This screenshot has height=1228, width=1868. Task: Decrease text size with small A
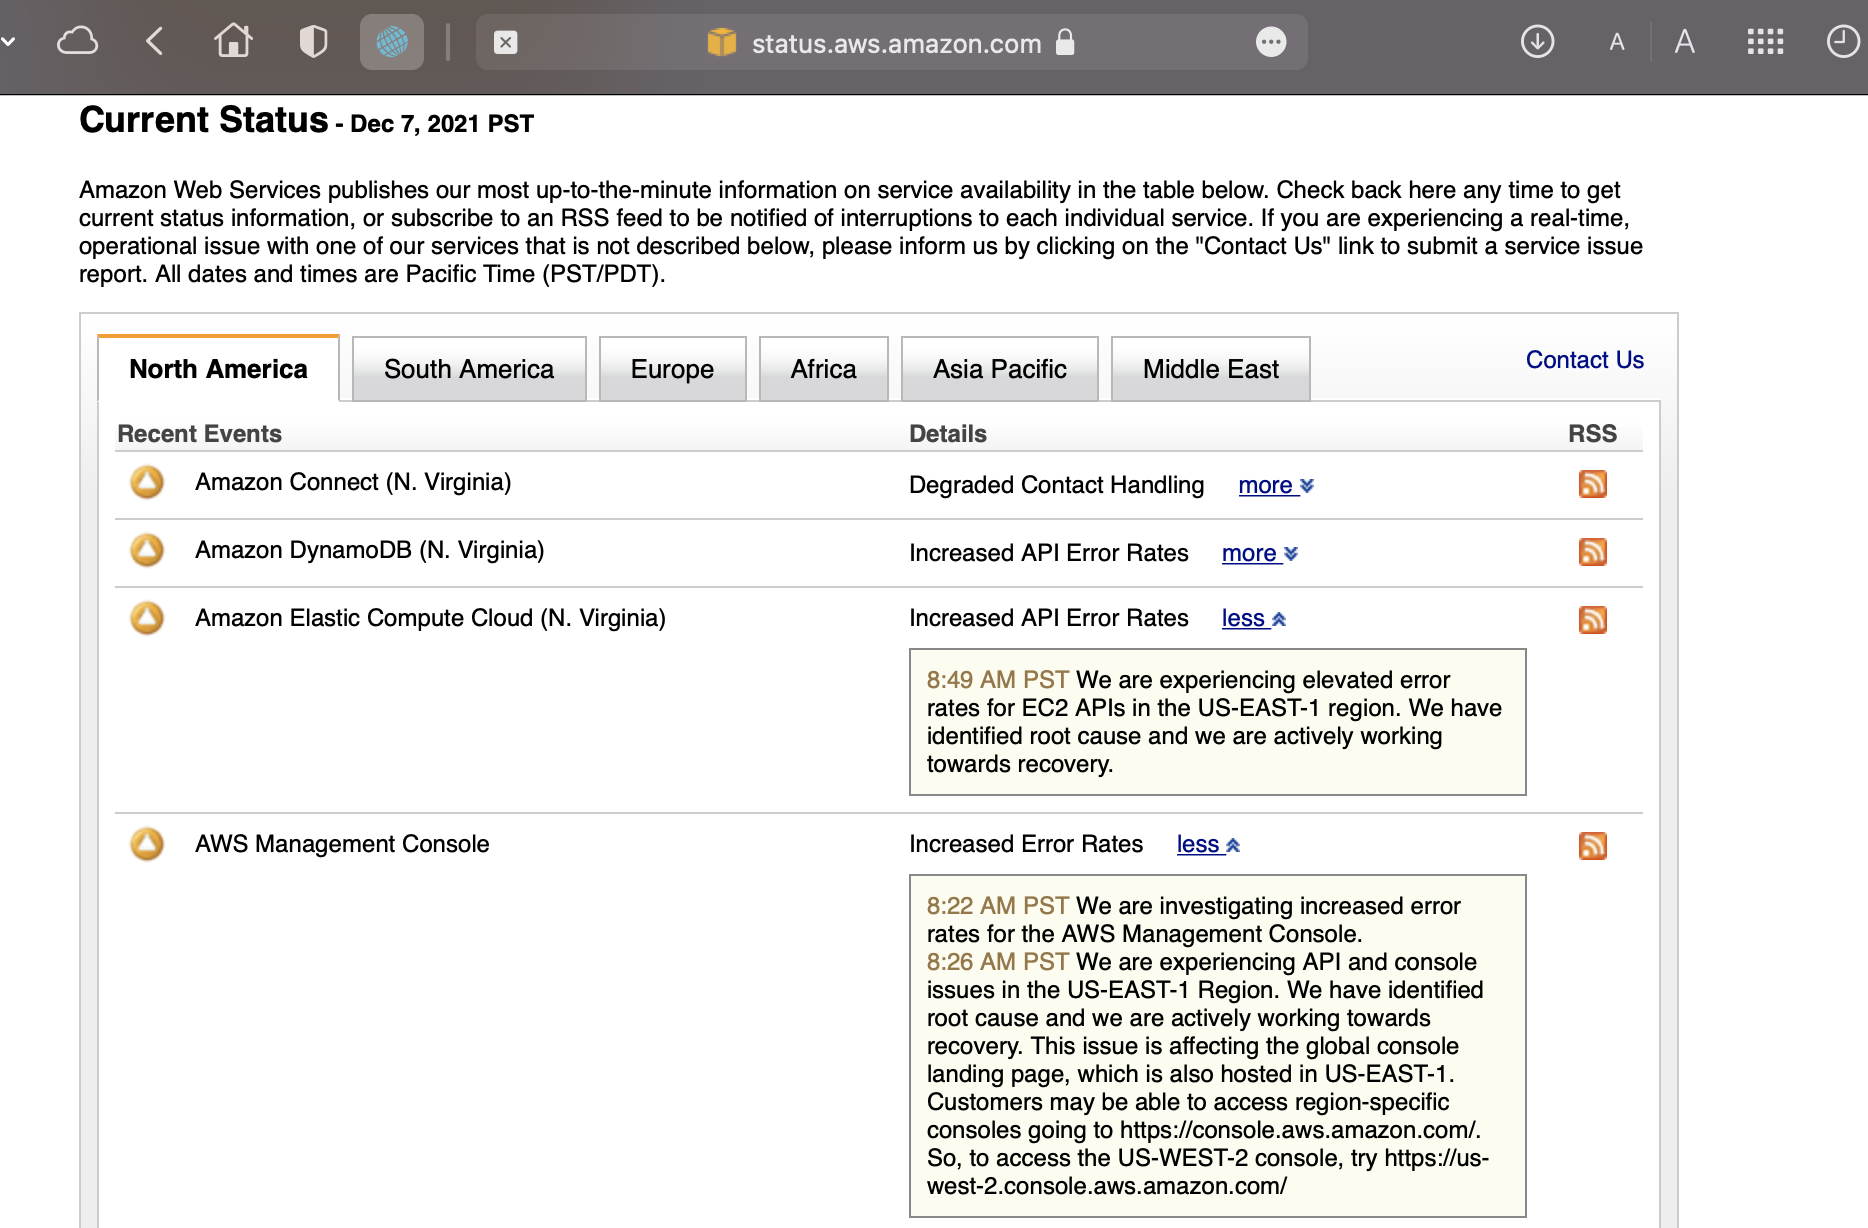click(x=1617, y=42)
